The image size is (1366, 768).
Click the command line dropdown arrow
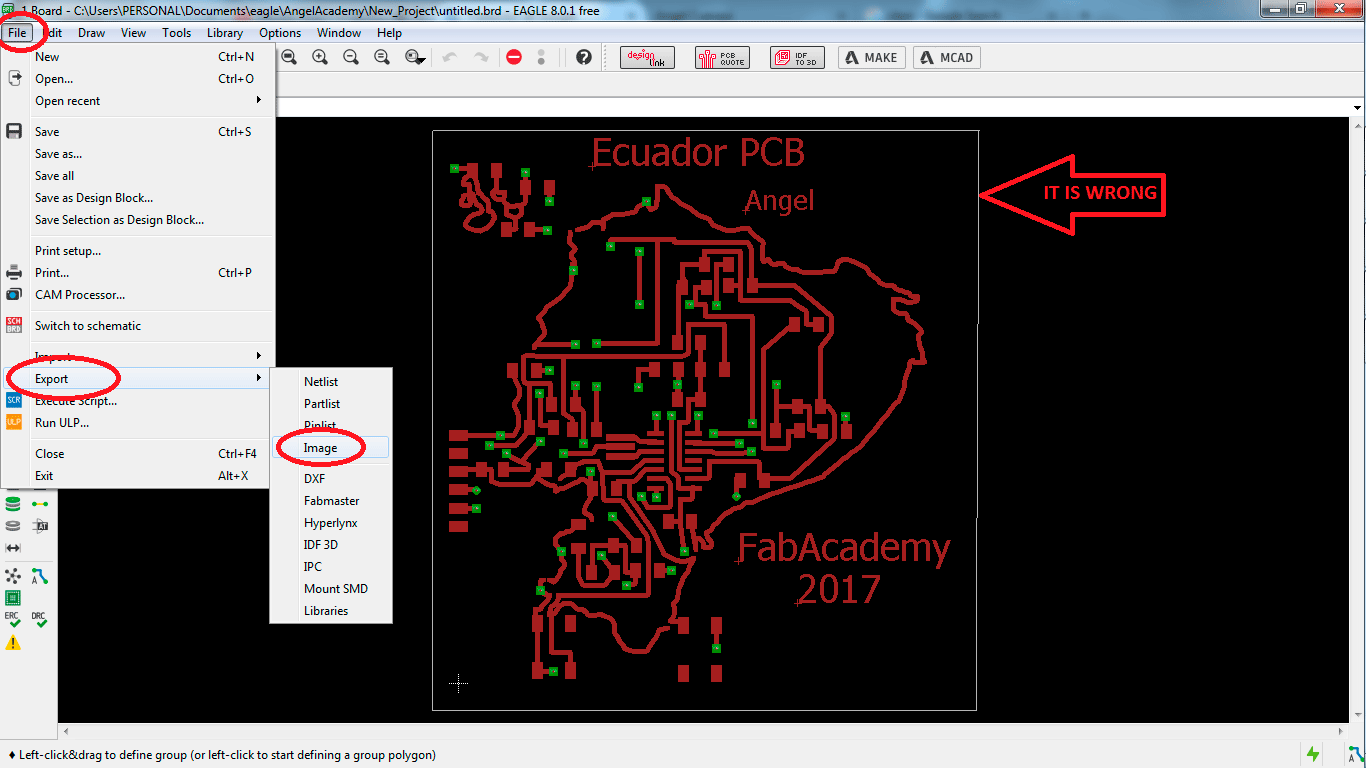pyautogui.click(x=1357, y=106)
